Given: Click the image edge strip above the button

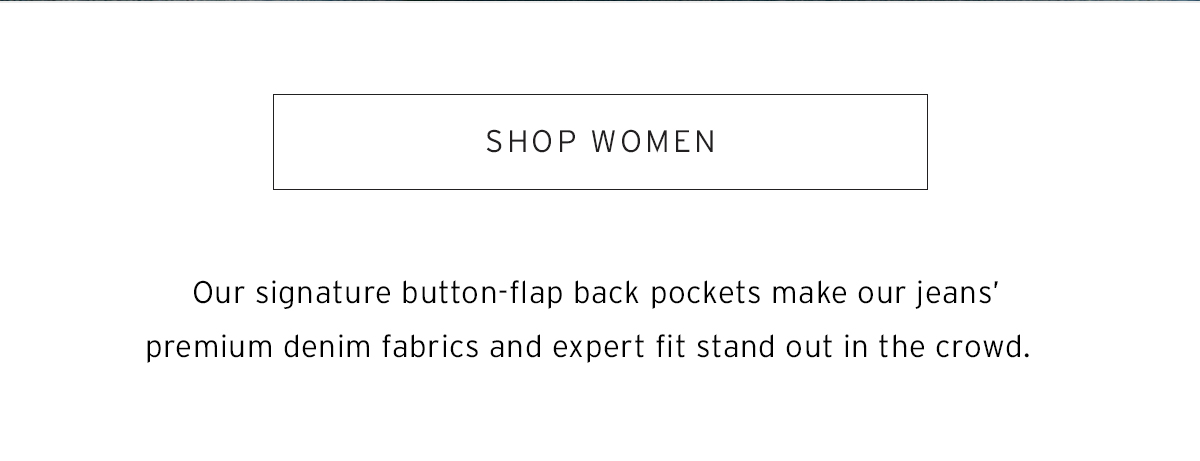Looking at the screenshot, I should pyautogui.click(x=600, y=2).
